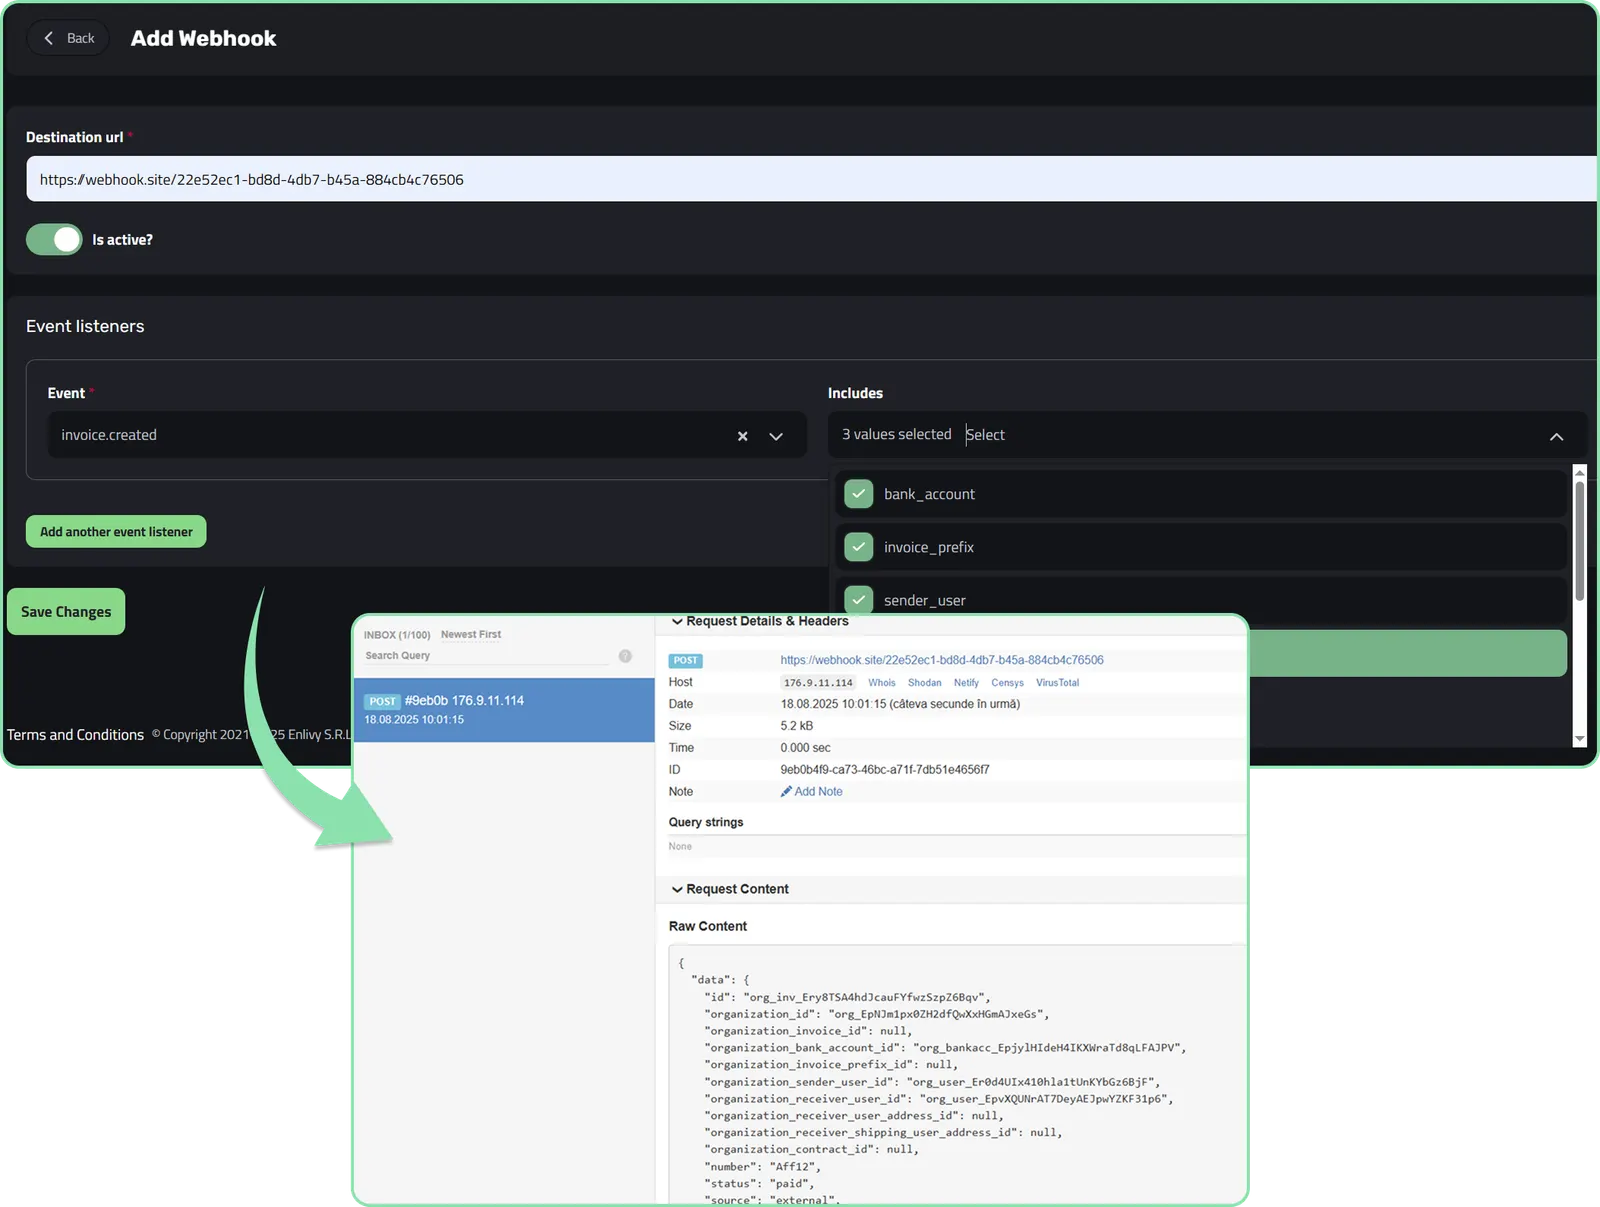Screen dimensions: 1600x1207
Task: Click the Newest First sort label
Action: 471,635
